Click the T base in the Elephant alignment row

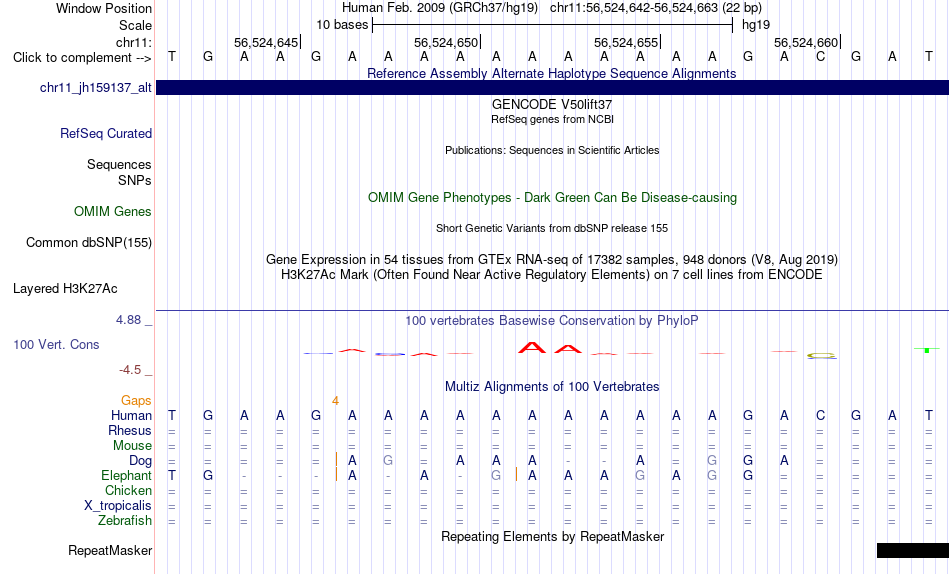(172, 476)
